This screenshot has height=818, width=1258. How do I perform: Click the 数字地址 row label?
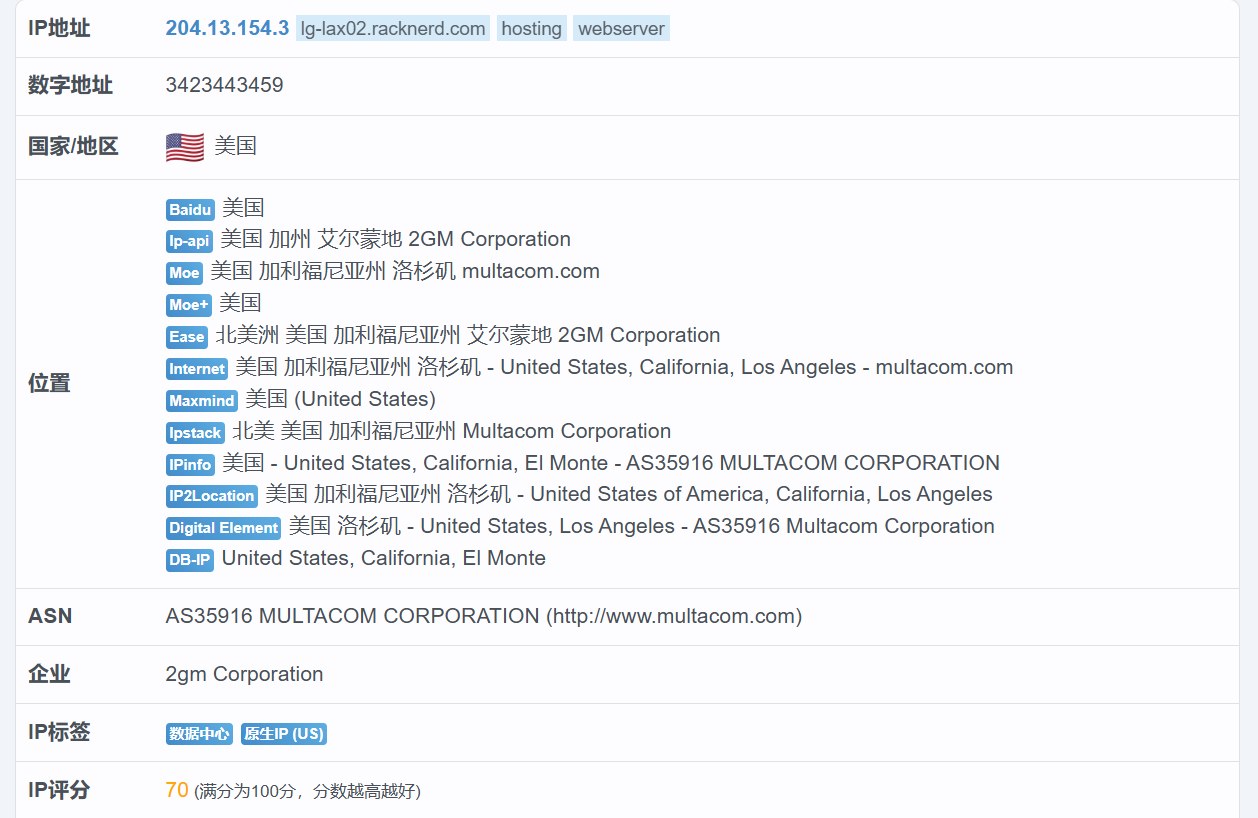pos(70,85)
